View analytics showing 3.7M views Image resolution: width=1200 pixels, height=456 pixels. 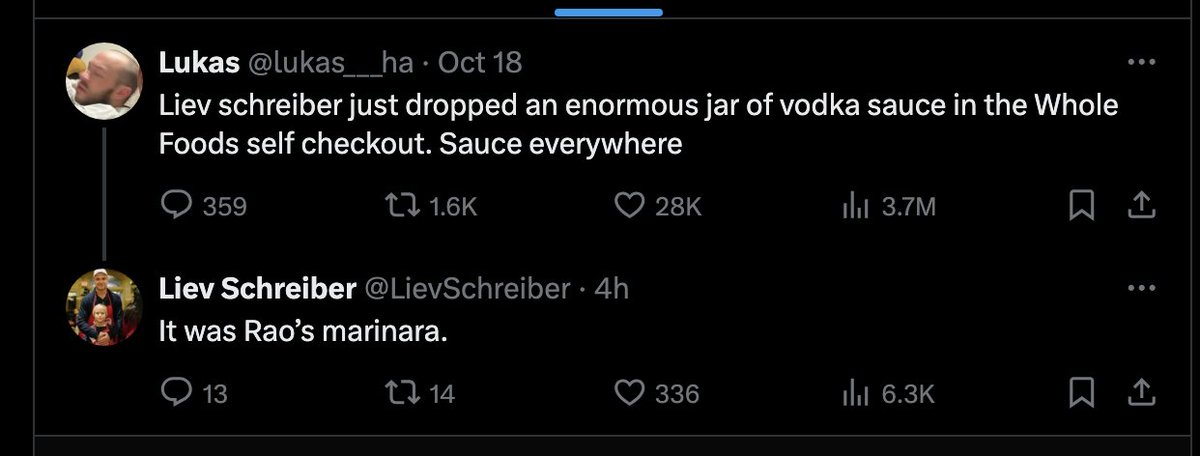tap(854, 206)
